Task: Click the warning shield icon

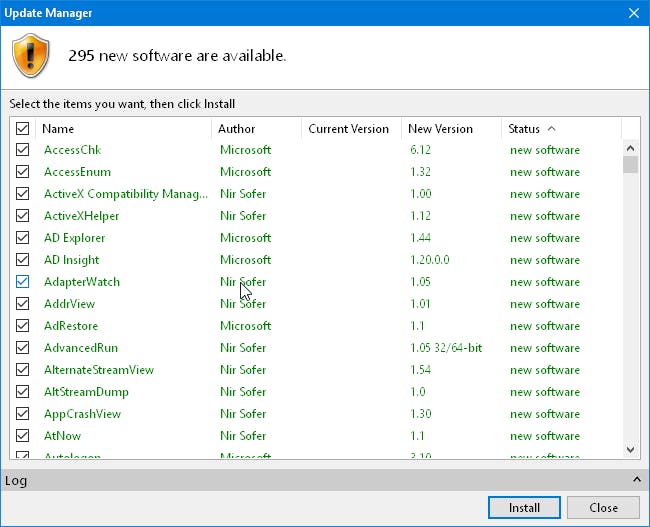Action: [31, 56]
